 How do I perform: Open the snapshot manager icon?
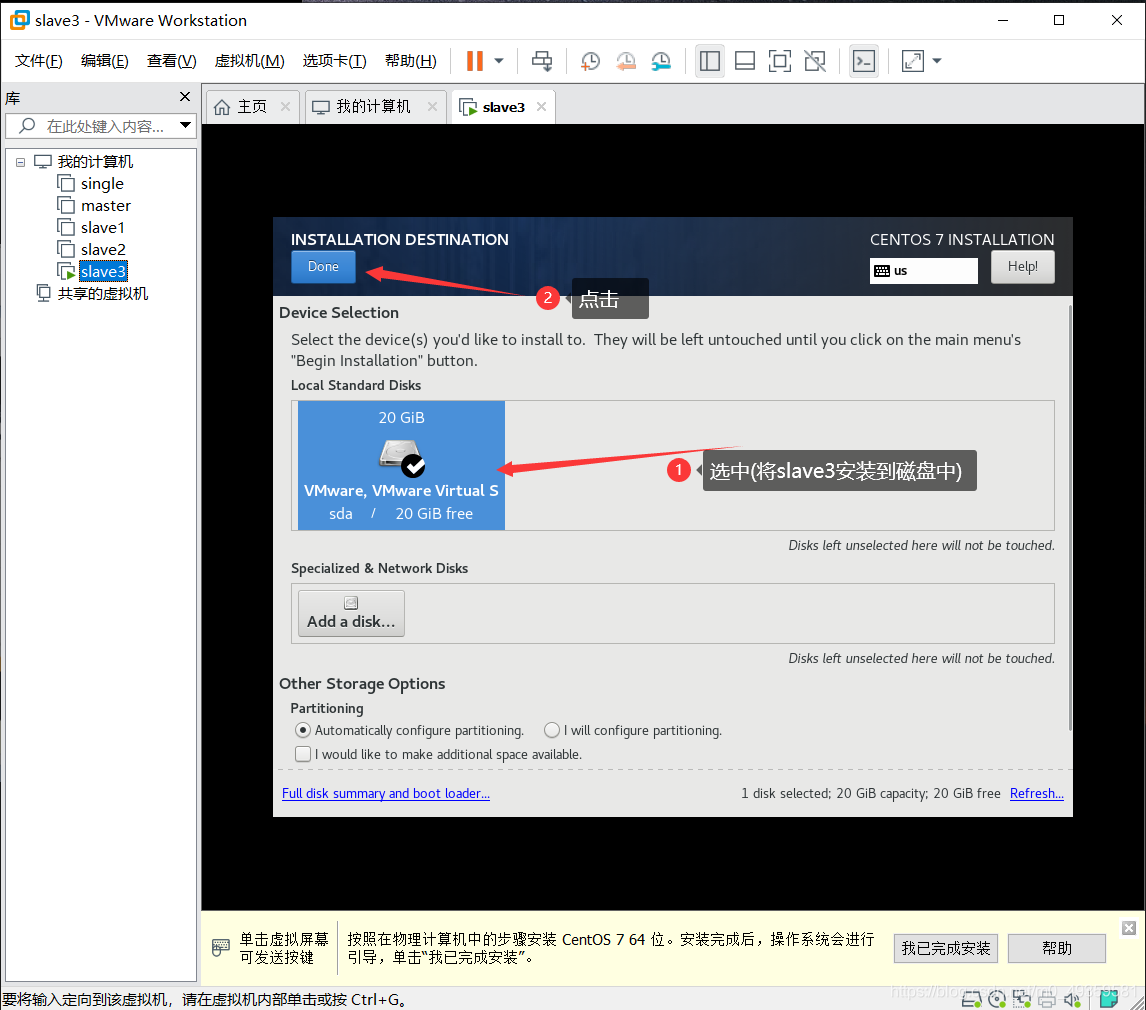661,61
